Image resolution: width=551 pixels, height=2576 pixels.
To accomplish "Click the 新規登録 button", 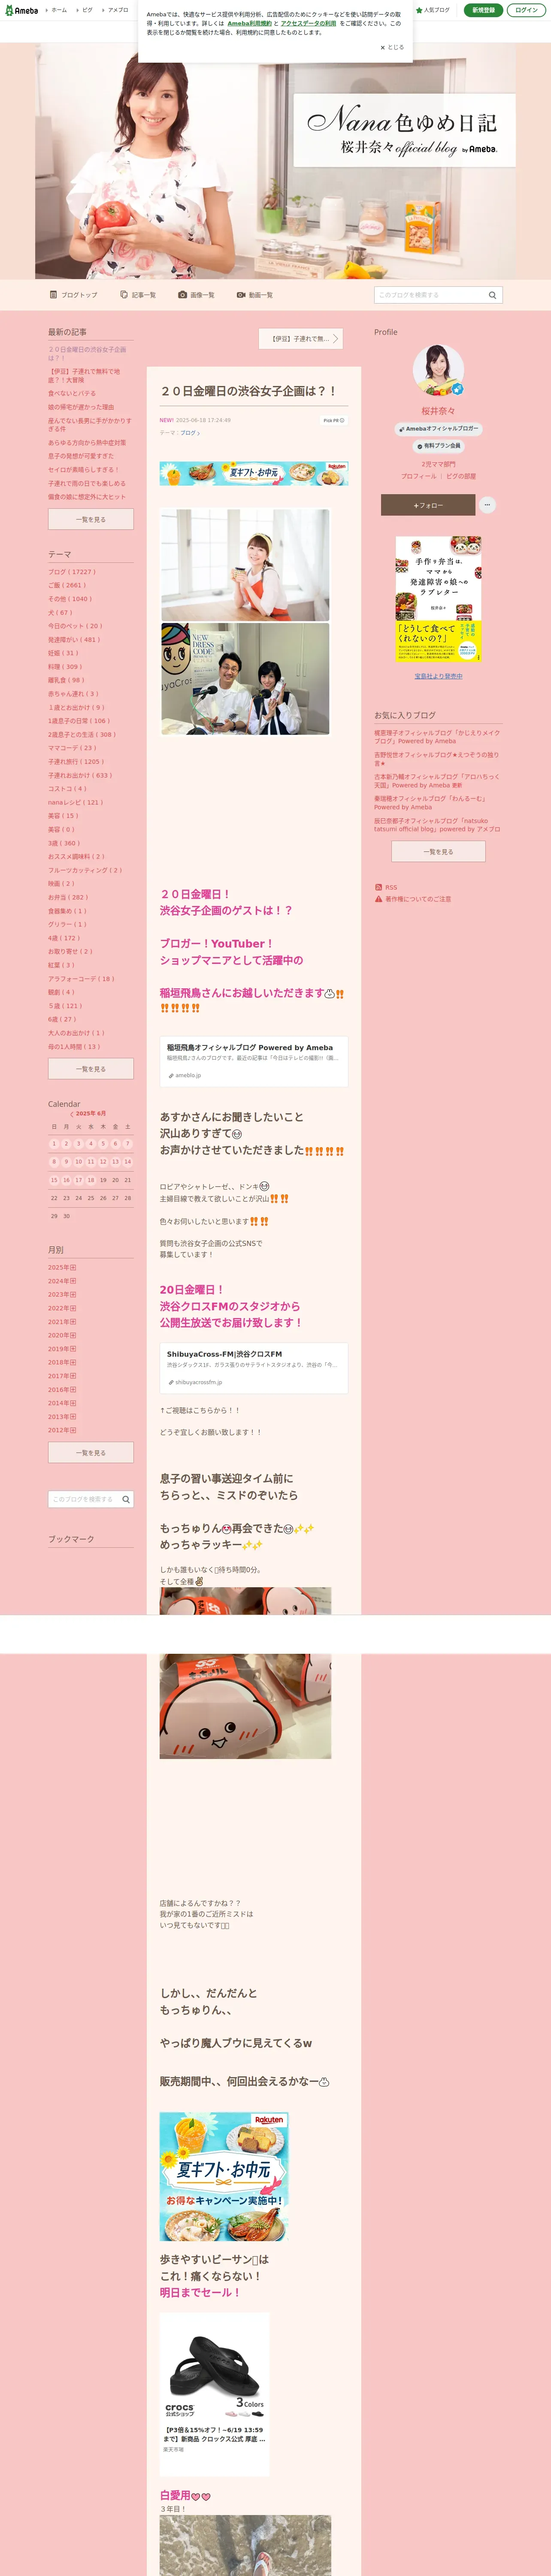I will click(x=483, y=10).
